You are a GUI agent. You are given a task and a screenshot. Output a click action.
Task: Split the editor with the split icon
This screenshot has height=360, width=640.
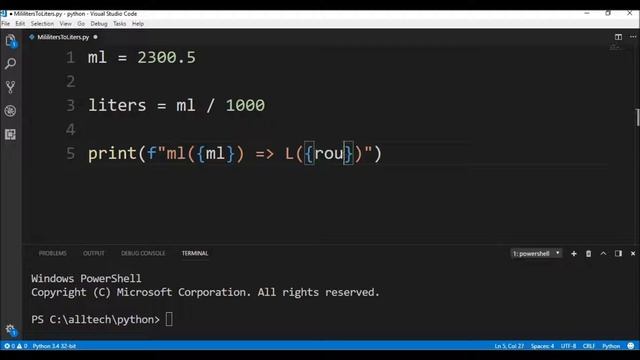[x=618, y=37]
